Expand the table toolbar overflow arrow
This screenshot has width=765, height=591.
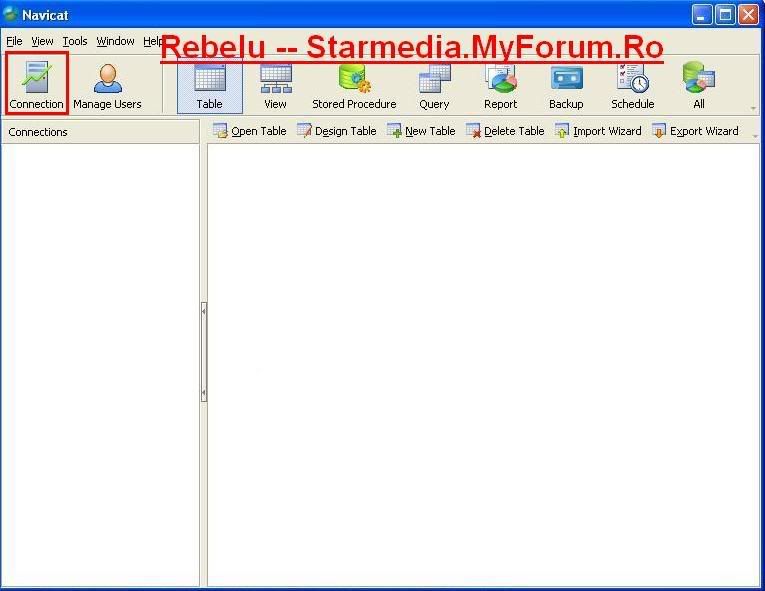pos(755,136)
